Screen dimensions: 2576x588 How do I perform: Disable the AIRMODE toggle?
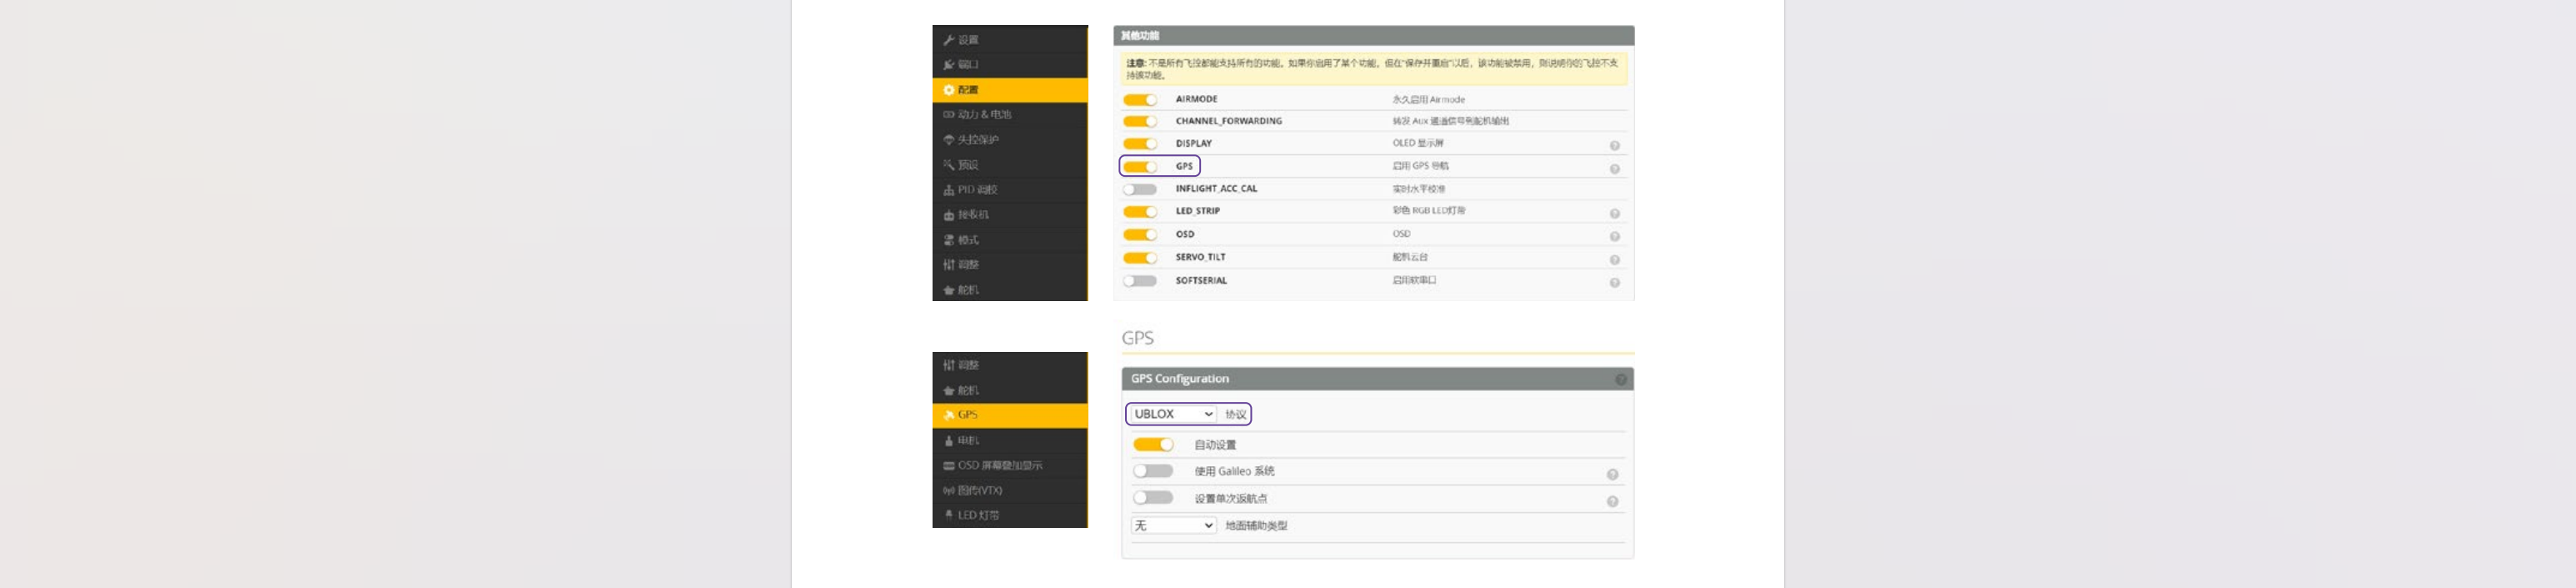(x=1139, y=100)
